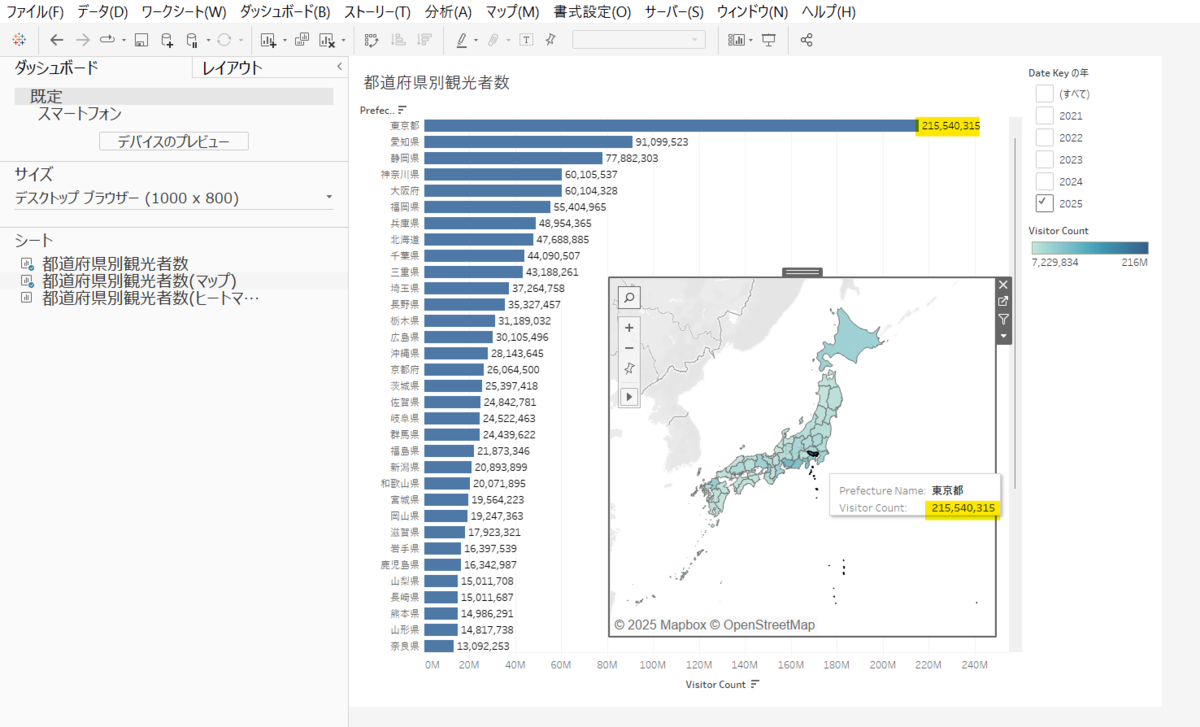Zoom in the map with plus button

[629, 327]
